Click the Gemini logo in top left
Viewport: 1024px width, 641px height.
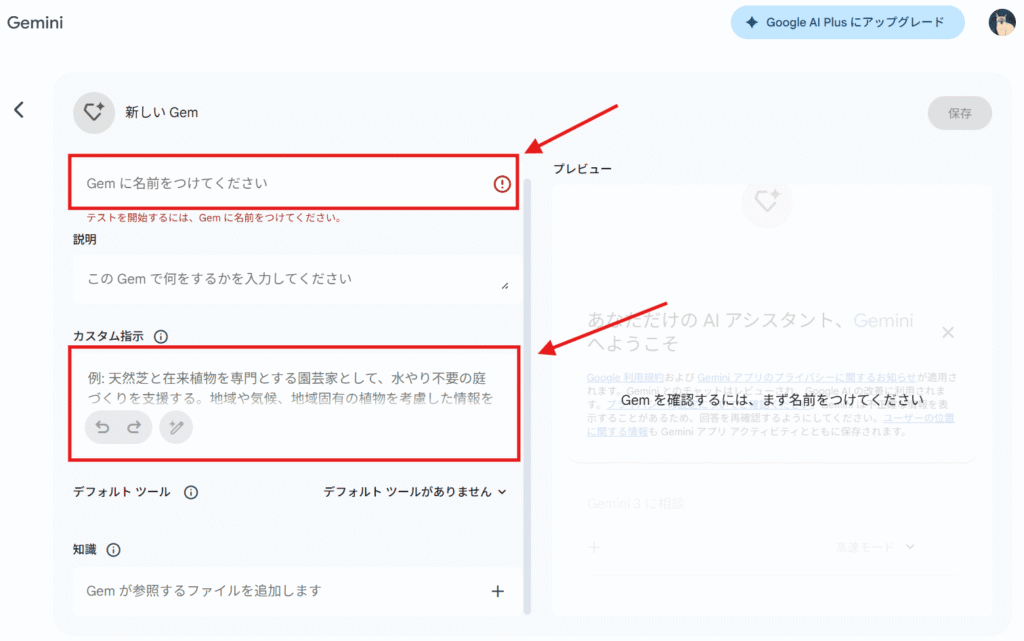pyautogui.click(x=35, y=21)
